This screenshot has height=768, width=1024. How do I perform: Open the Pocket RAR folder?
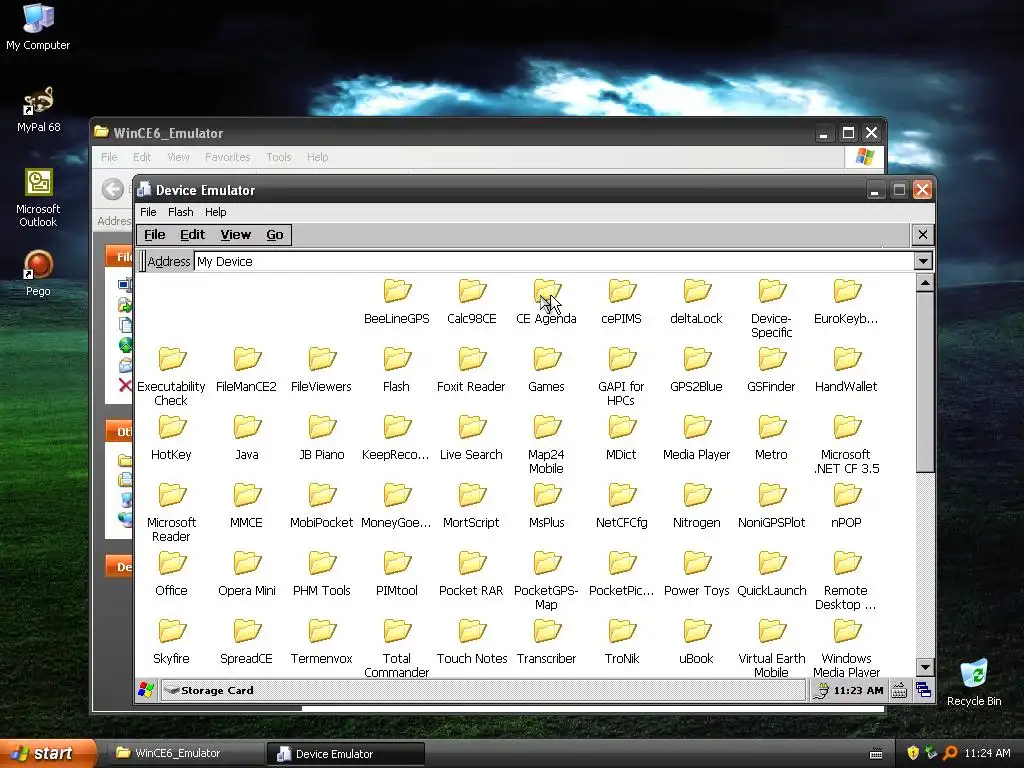[471, 573]
